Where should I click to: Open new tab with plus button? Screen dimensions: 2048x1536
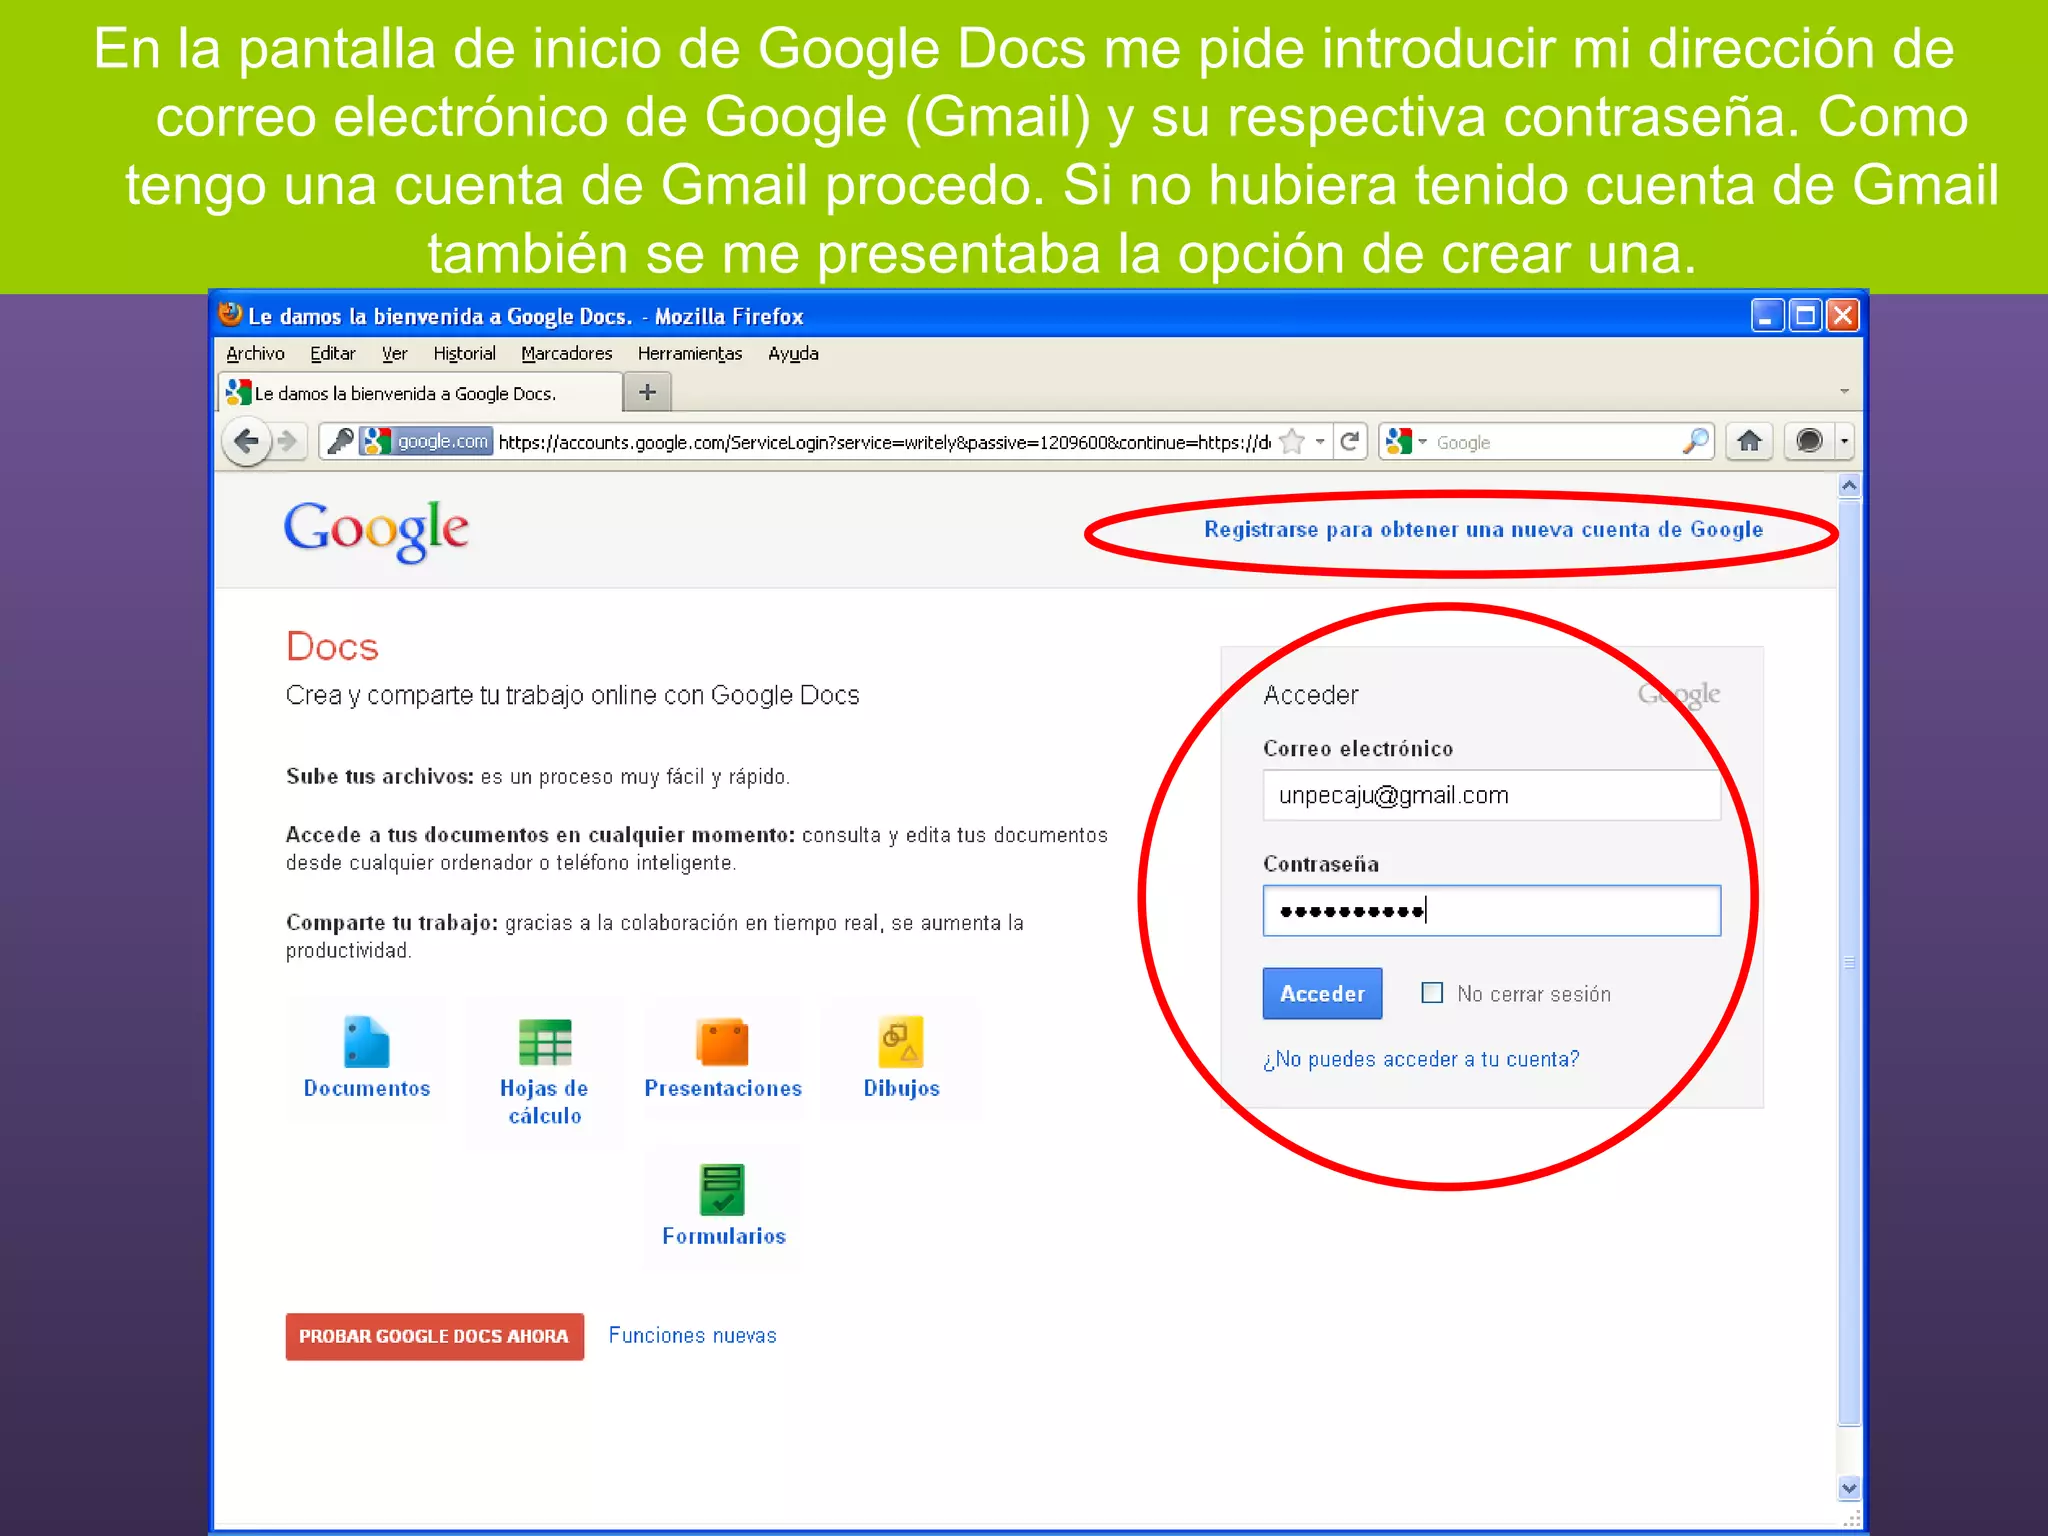pyautogui.click(x=647, y=392)
